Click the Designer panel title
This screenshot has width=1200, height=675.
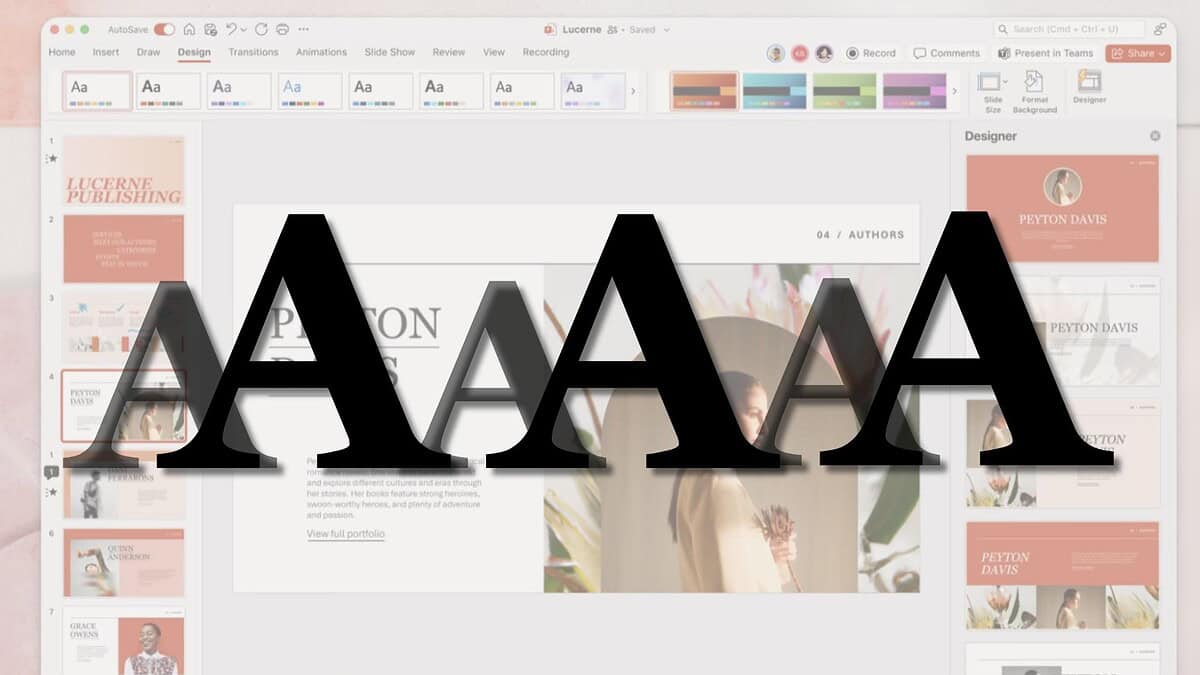tap(990, 136)
